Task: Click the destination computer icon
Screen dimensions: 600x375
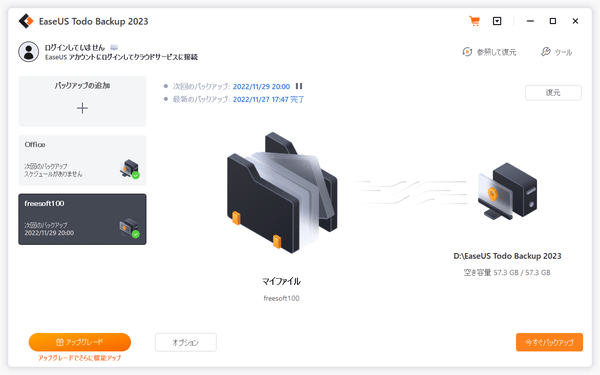Action: pyautogui.click(x=507, y=191)
